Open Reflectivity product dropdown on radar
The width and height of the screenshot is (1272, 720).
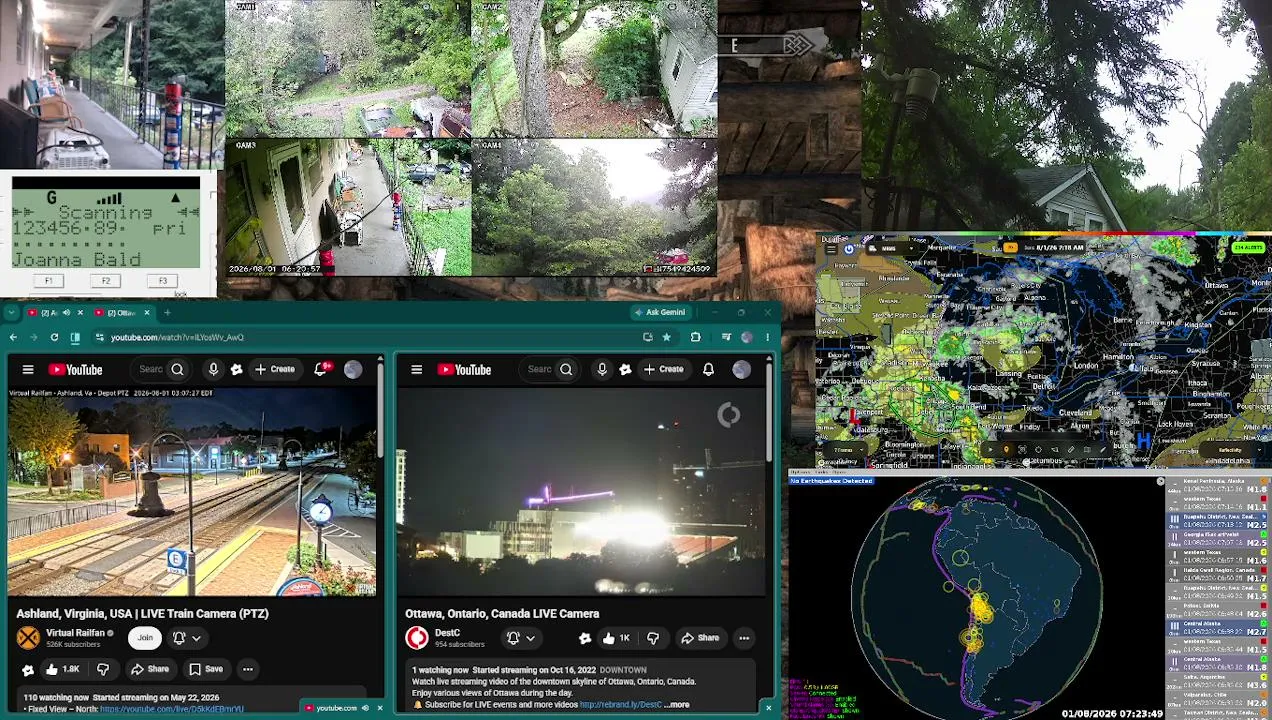point(1231,450)
